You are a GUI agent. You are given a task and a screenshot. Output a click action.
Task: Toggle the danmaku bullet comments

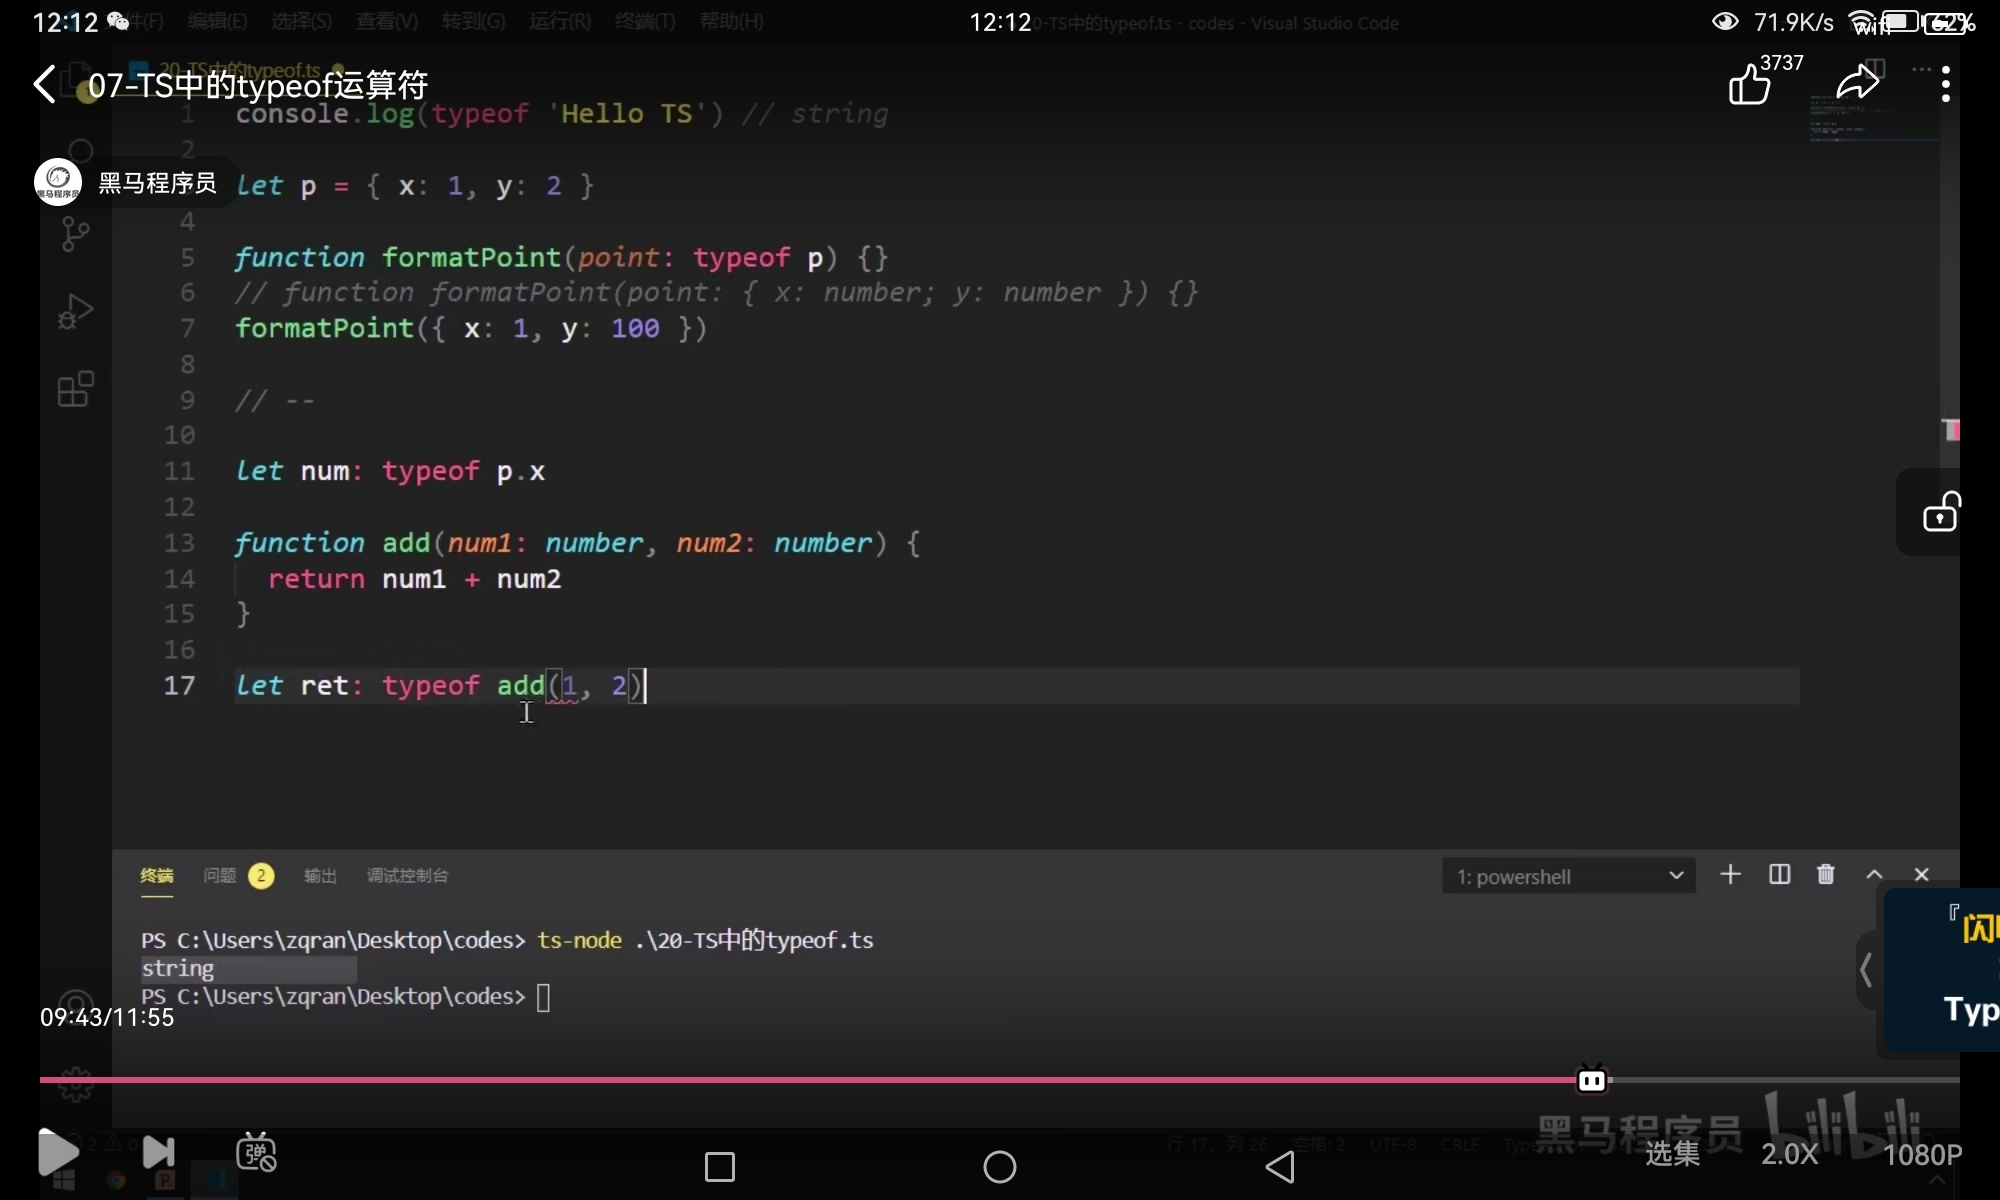point(256,1153)
